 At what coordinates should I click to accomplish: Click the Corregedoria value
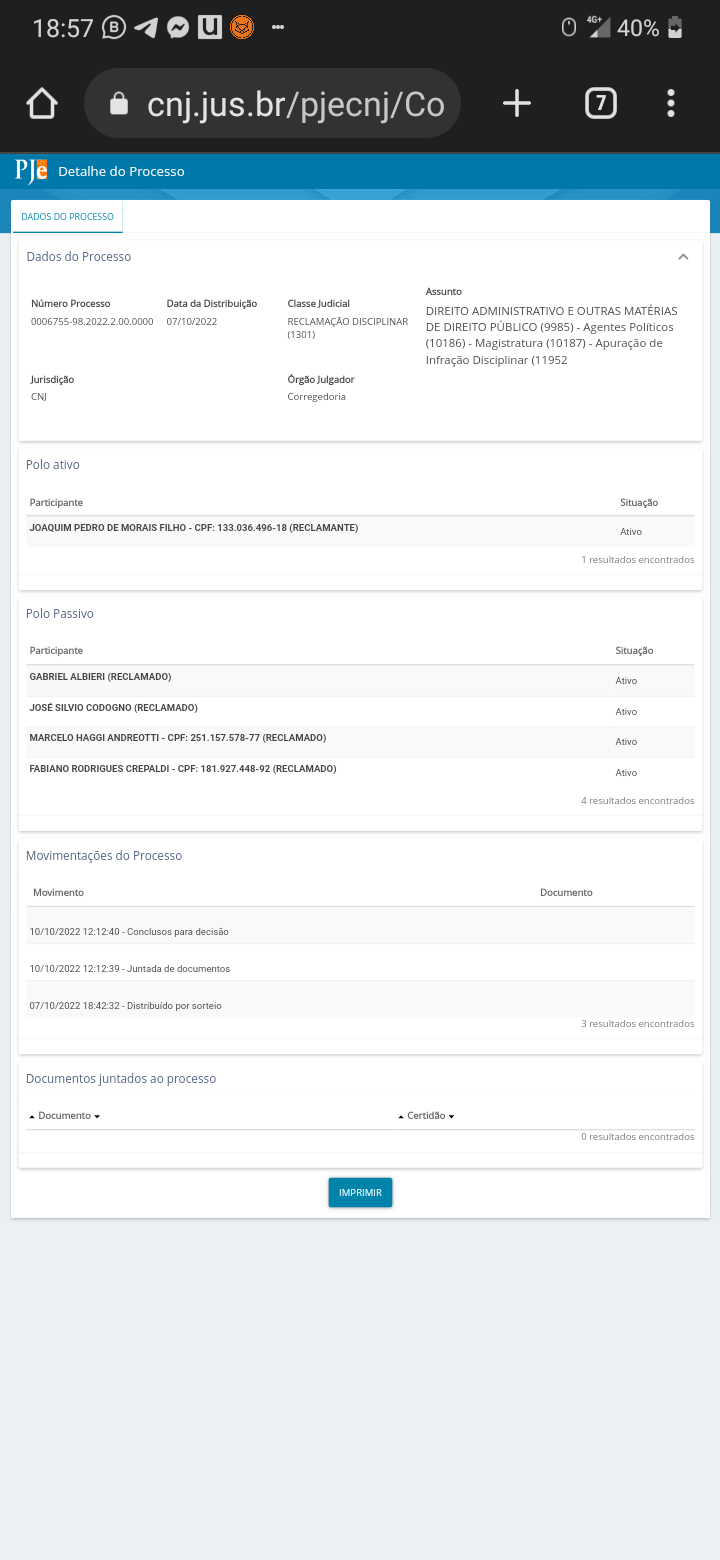coord(317,397)
